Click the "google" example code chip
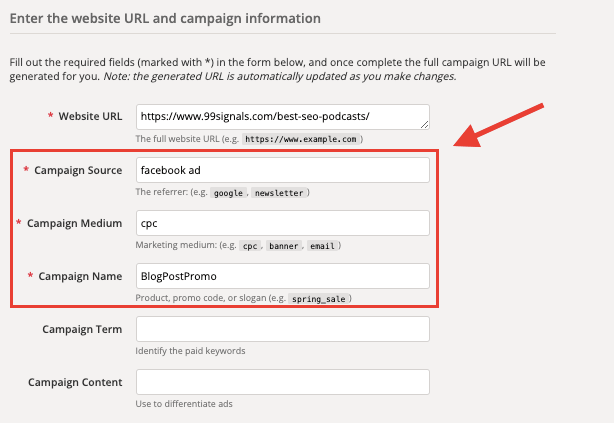Viewport: 614px width, 423px height. (x=229, y=192)
